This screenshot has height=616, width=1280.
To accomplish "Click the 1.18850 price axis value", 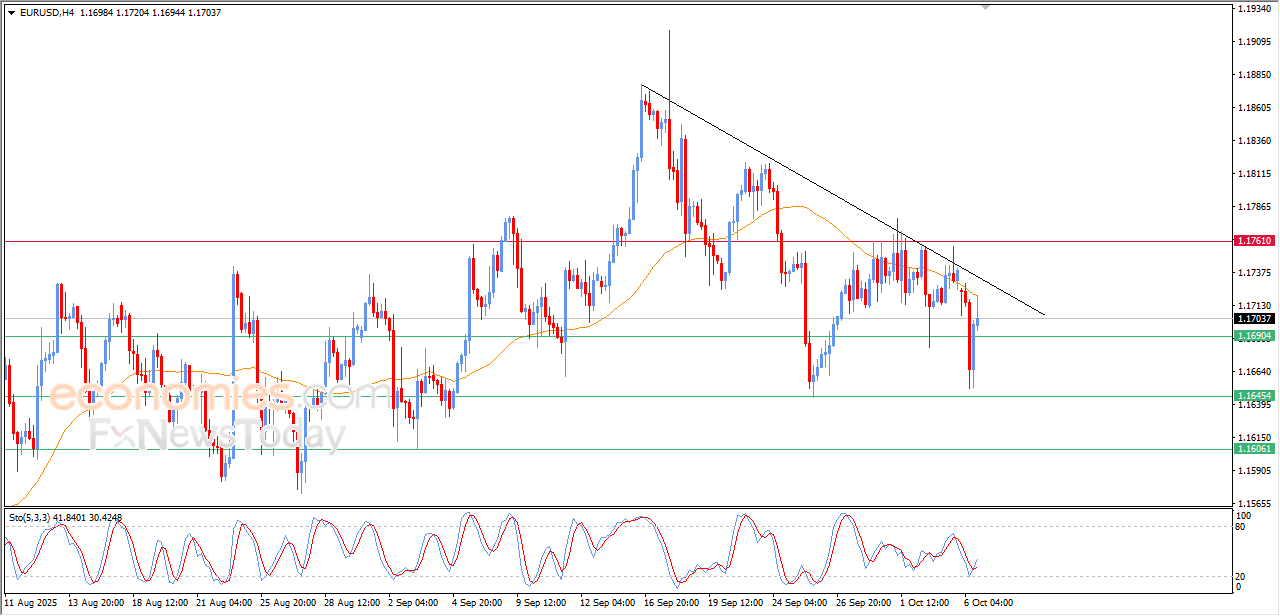I will (x=1254, y=75).
